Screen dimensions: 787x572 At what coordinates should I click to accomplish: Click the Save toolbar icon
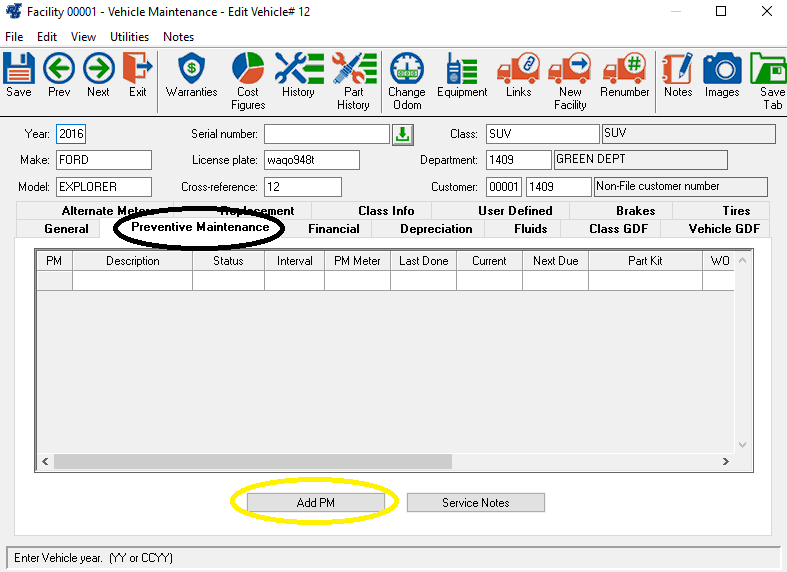(x=19, y=75)
